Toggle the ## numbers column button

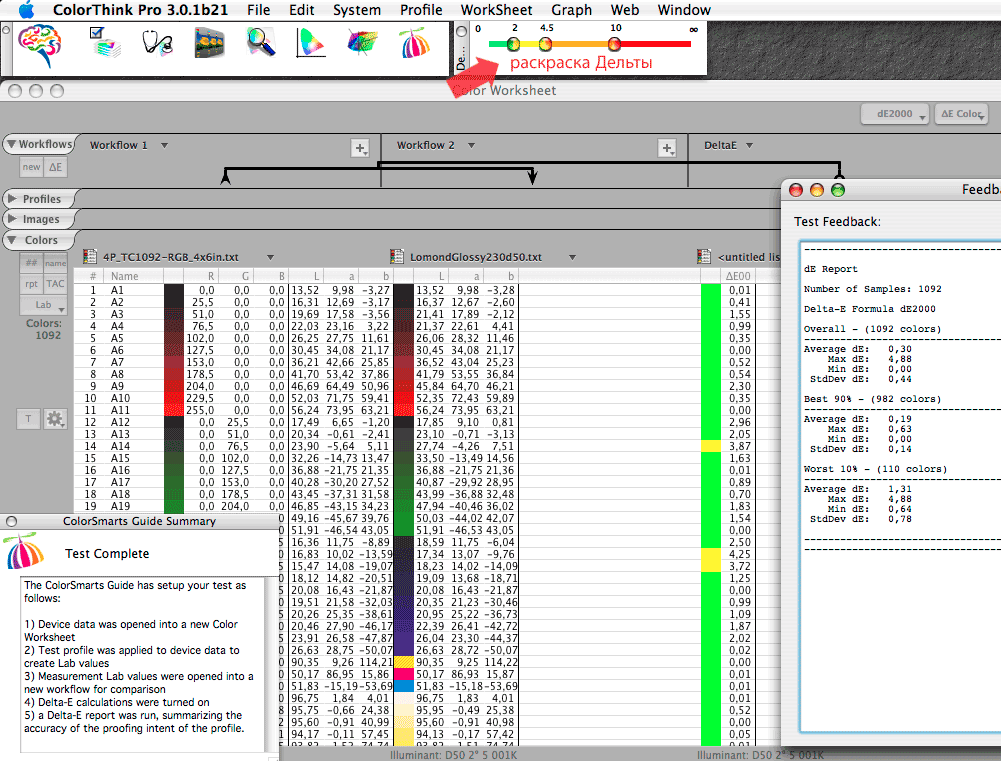pyautogui.click(x=31, y=263)
